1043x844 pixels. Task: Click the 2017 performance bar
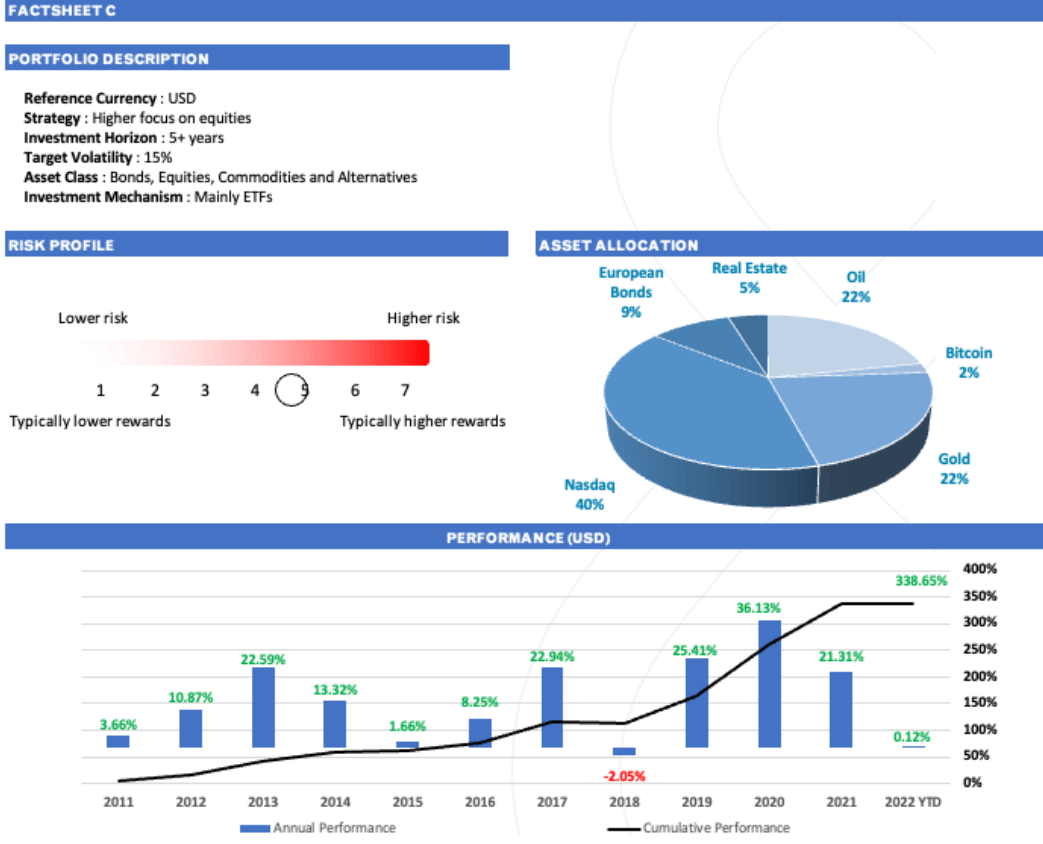tap(552, 707)
